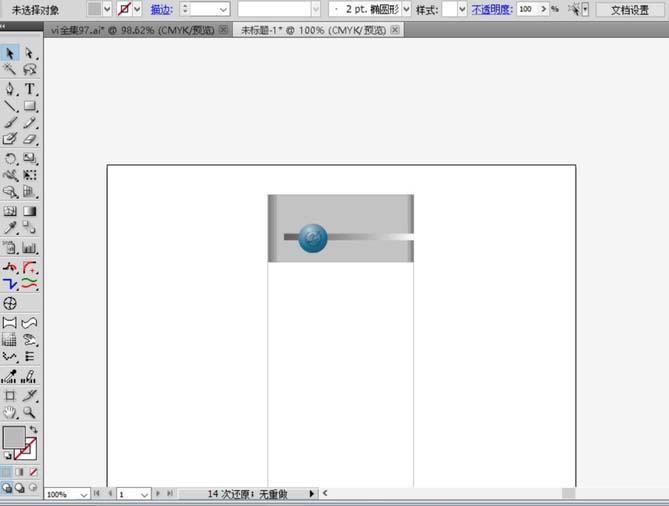Open the 样式 style dropdown
Screen dimensions: 669x506
click(462, 9)
